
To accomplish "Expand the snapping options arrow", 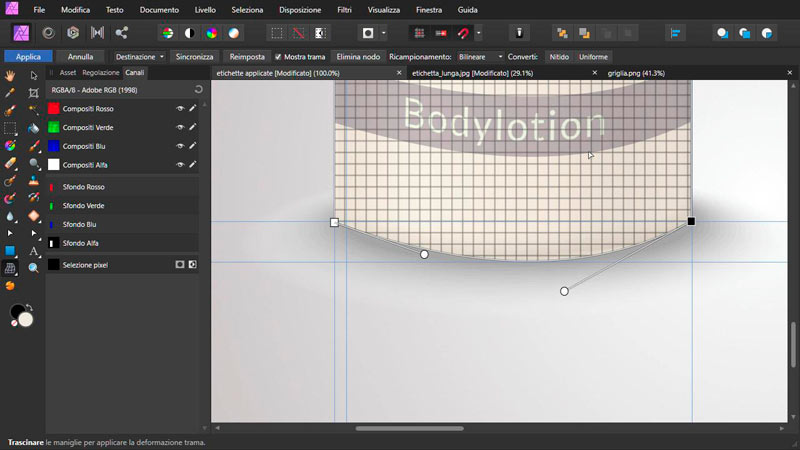I will (479, 33).
